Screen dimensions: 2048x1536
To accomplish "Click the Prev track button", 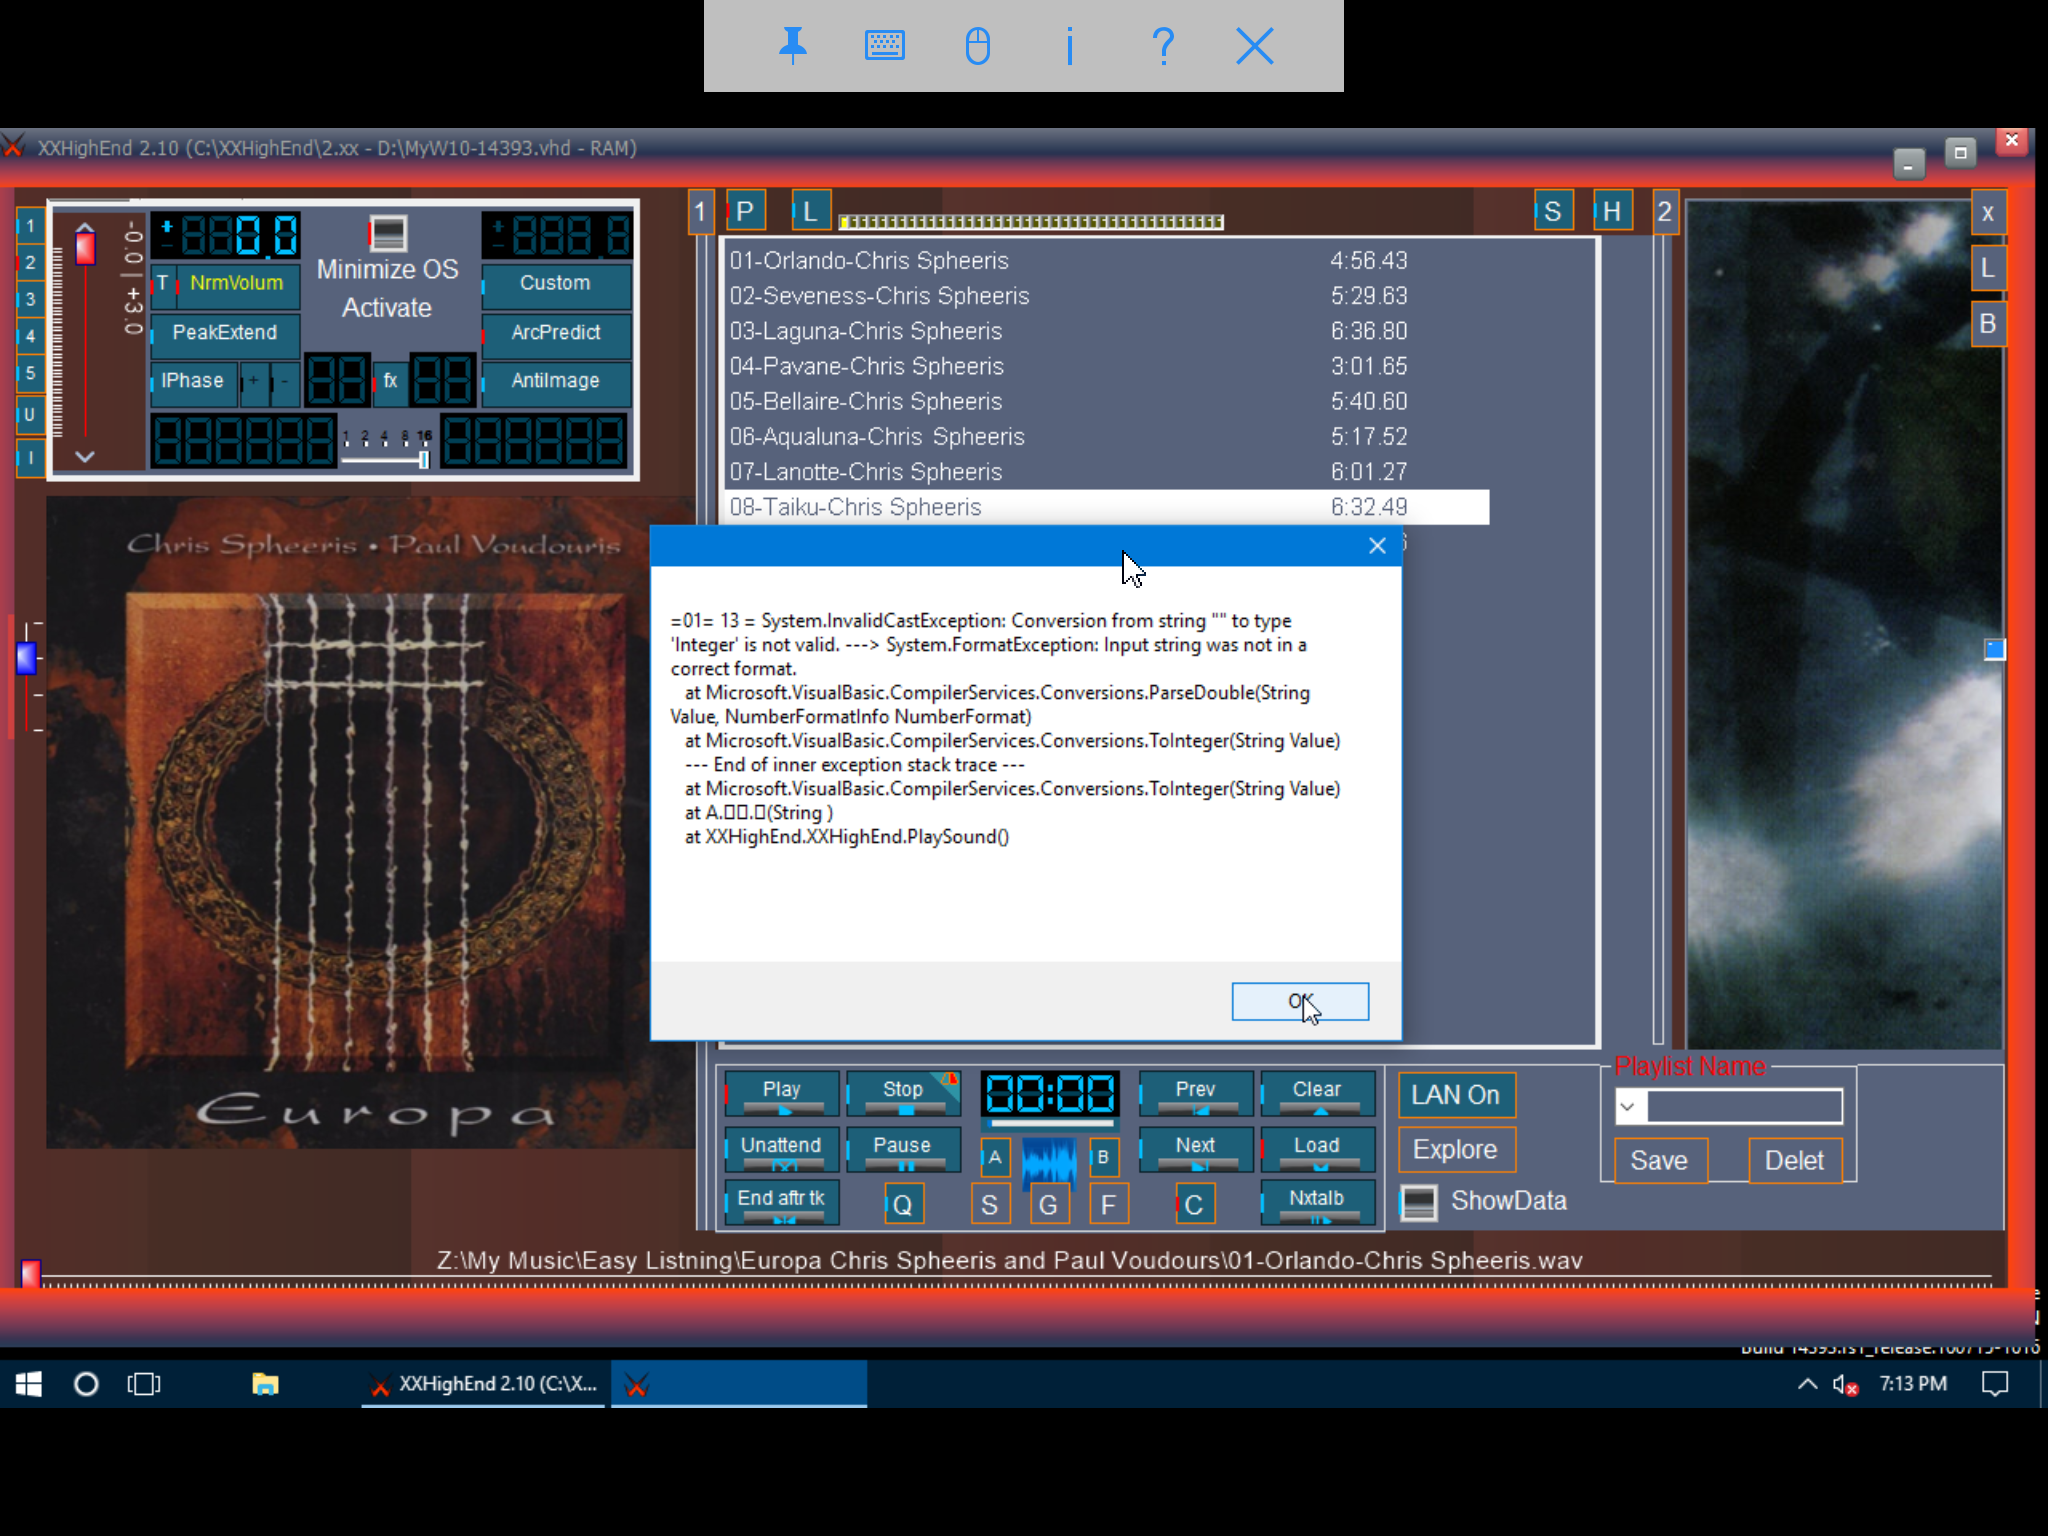I will coord(1195,1092).
